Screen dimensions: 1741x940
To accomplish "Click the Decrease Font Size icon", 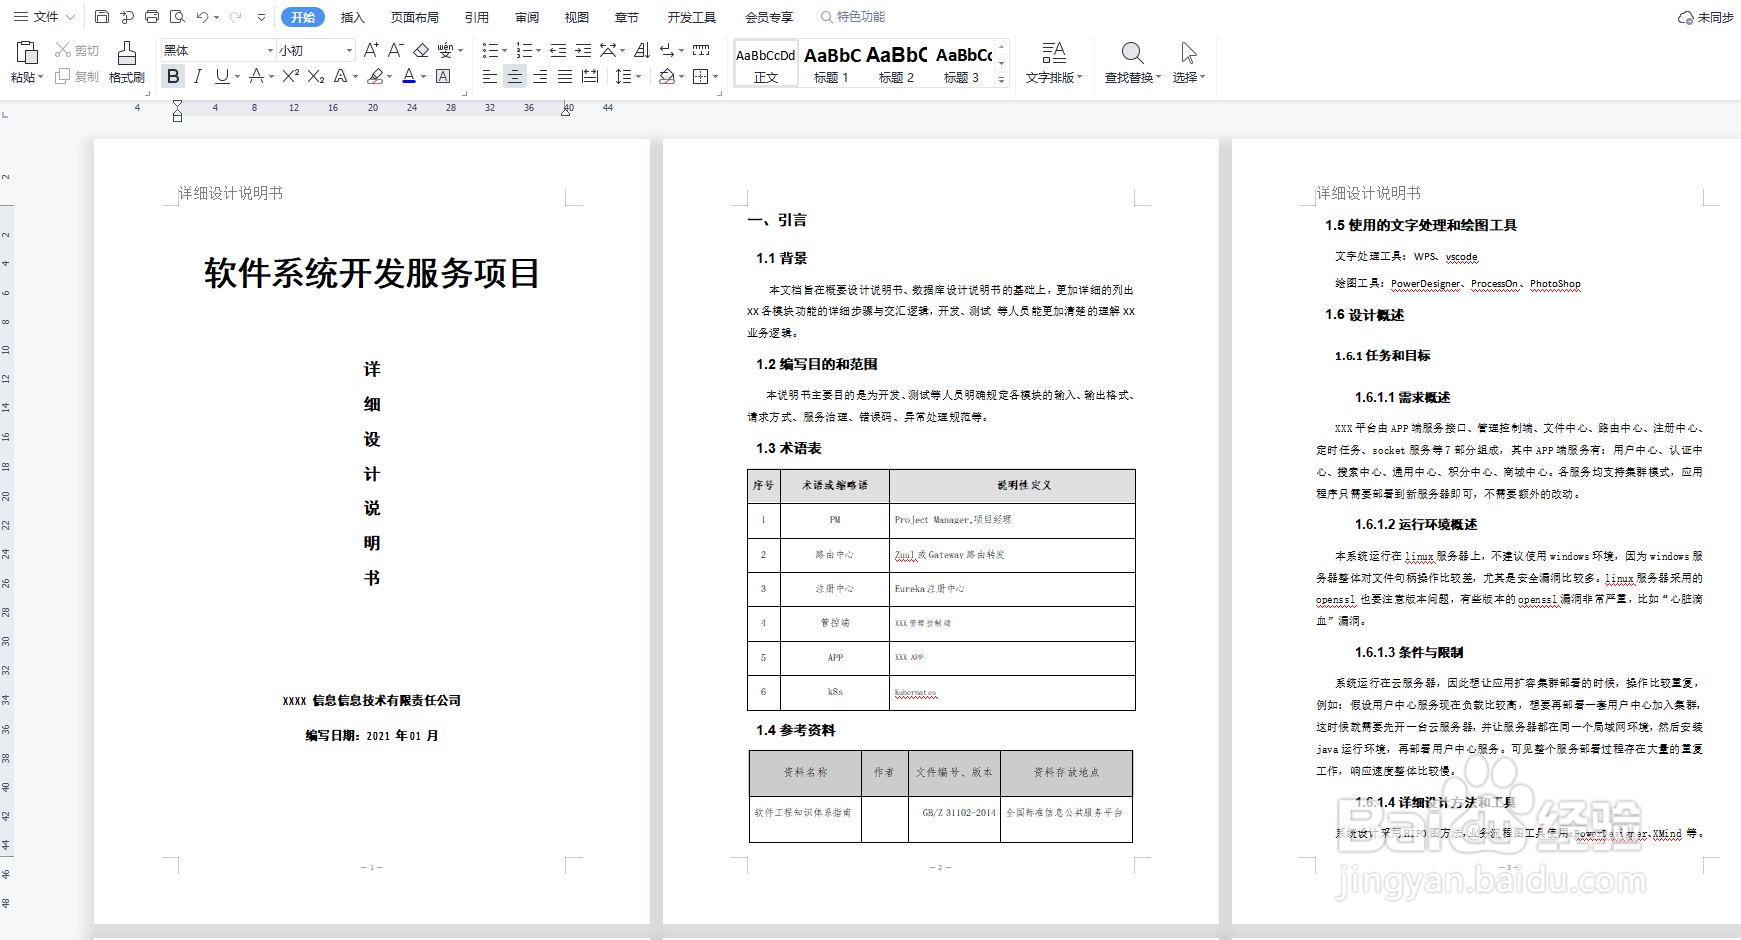I will 395,50.
